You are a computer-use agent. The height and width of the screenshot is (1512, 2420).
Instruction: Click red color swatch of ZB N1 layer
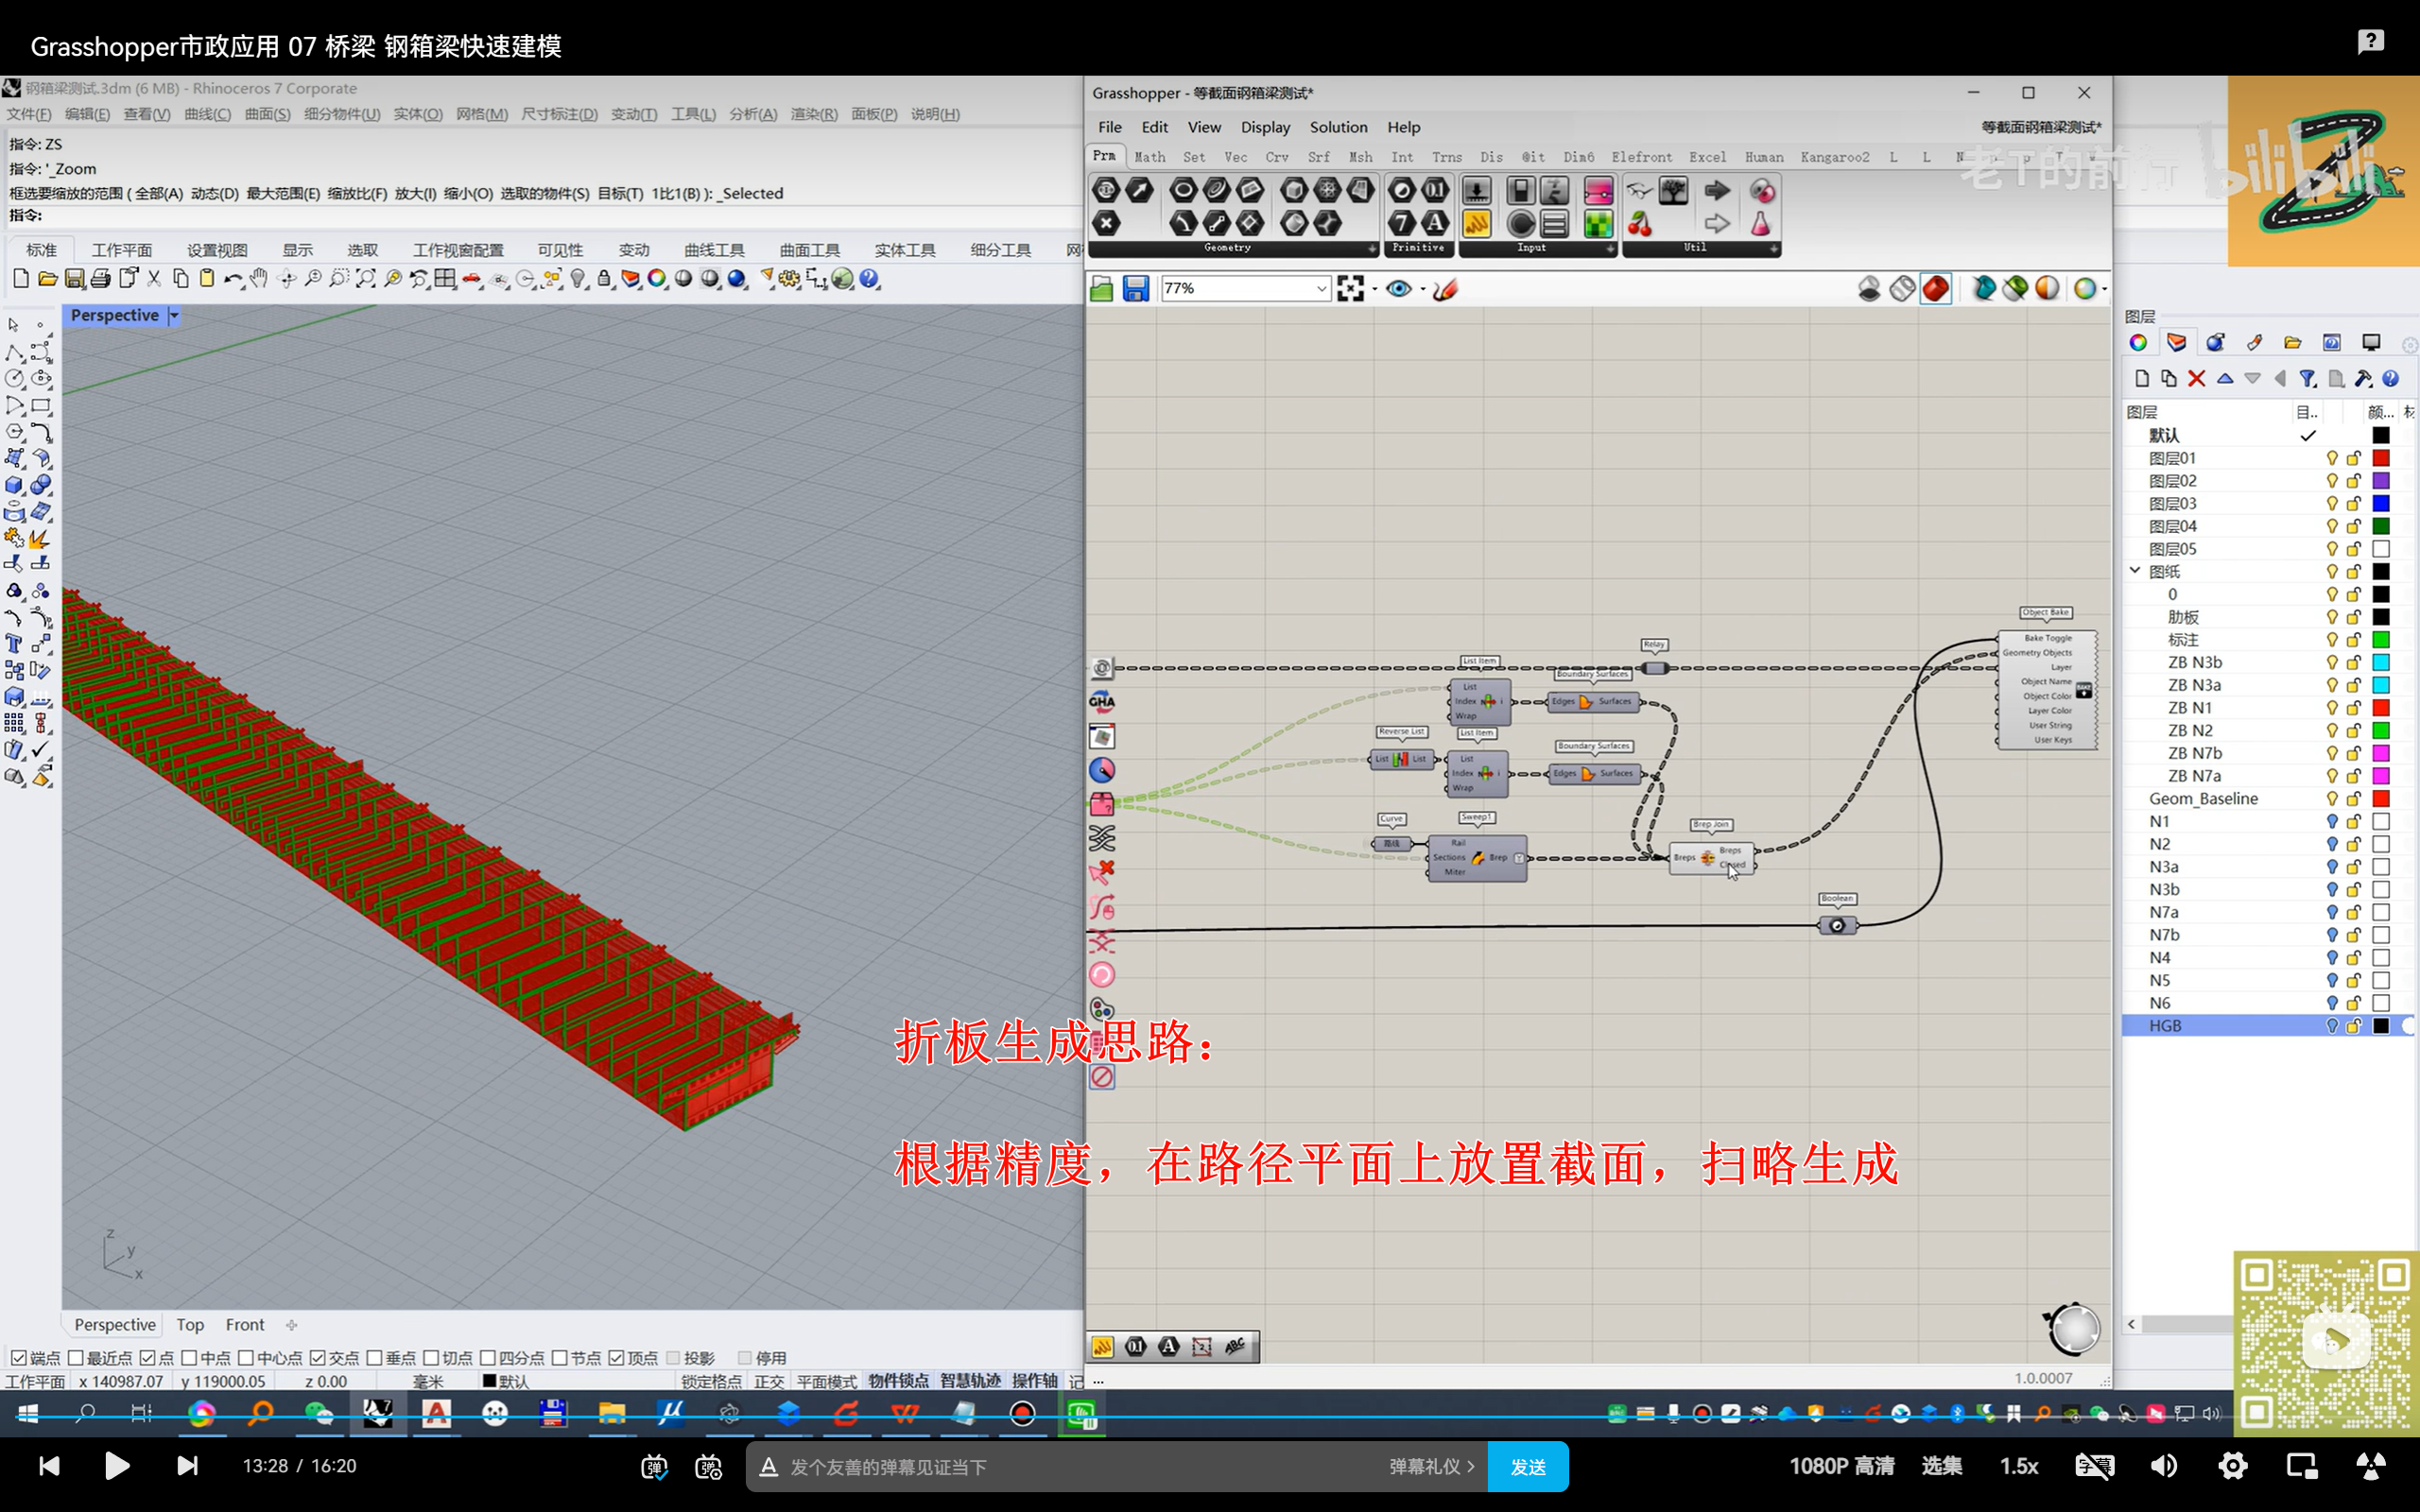pyautogui.click(x=2381, y=708)
